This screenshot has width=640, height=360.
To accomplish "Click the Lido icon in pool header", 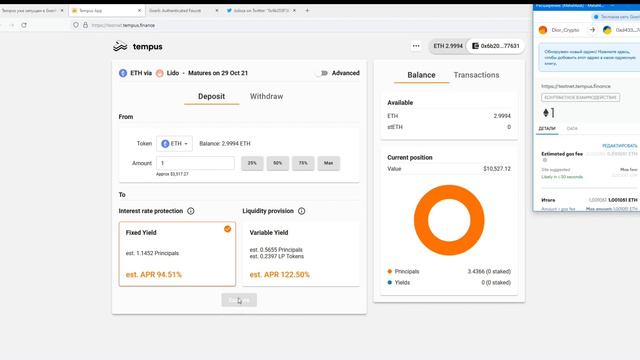I will click(160, 73).
